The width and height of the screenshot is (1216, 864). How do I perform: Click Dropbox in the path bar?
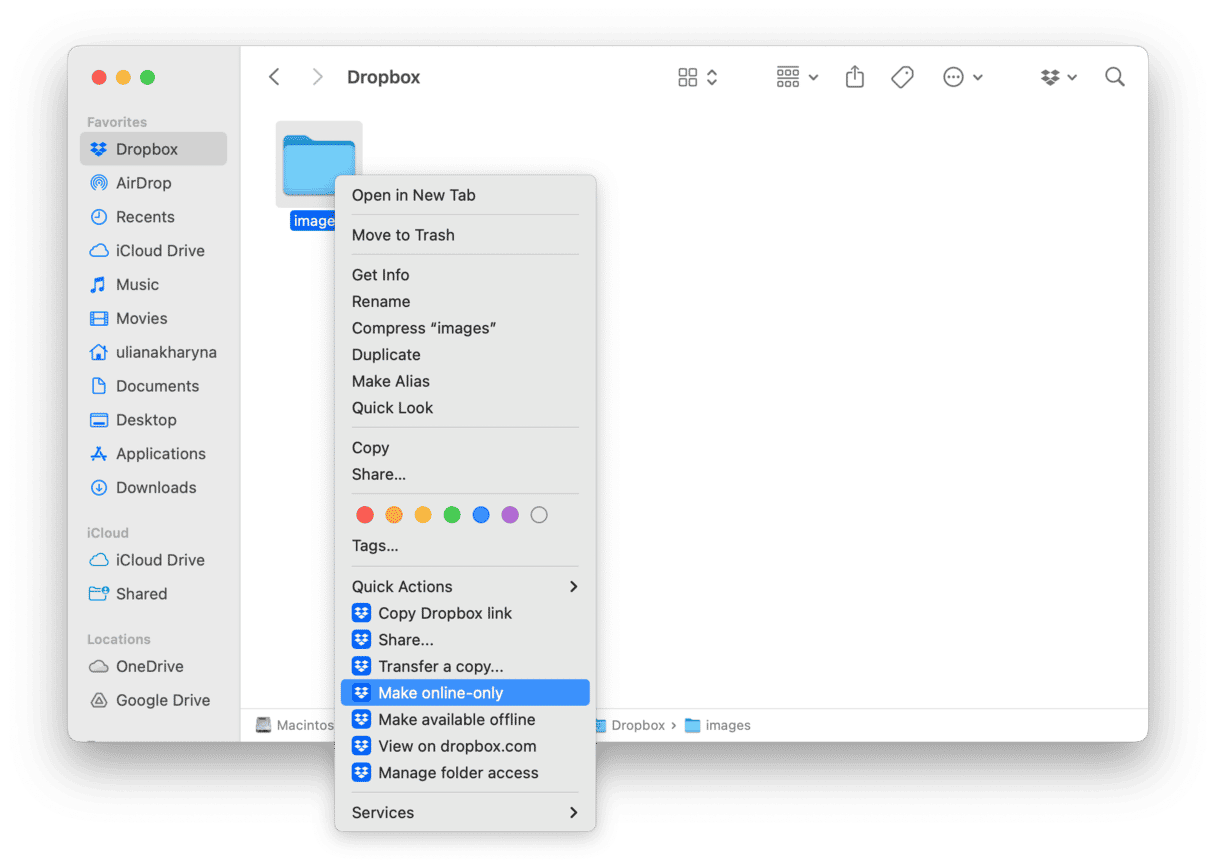click(x=631, y=725)
